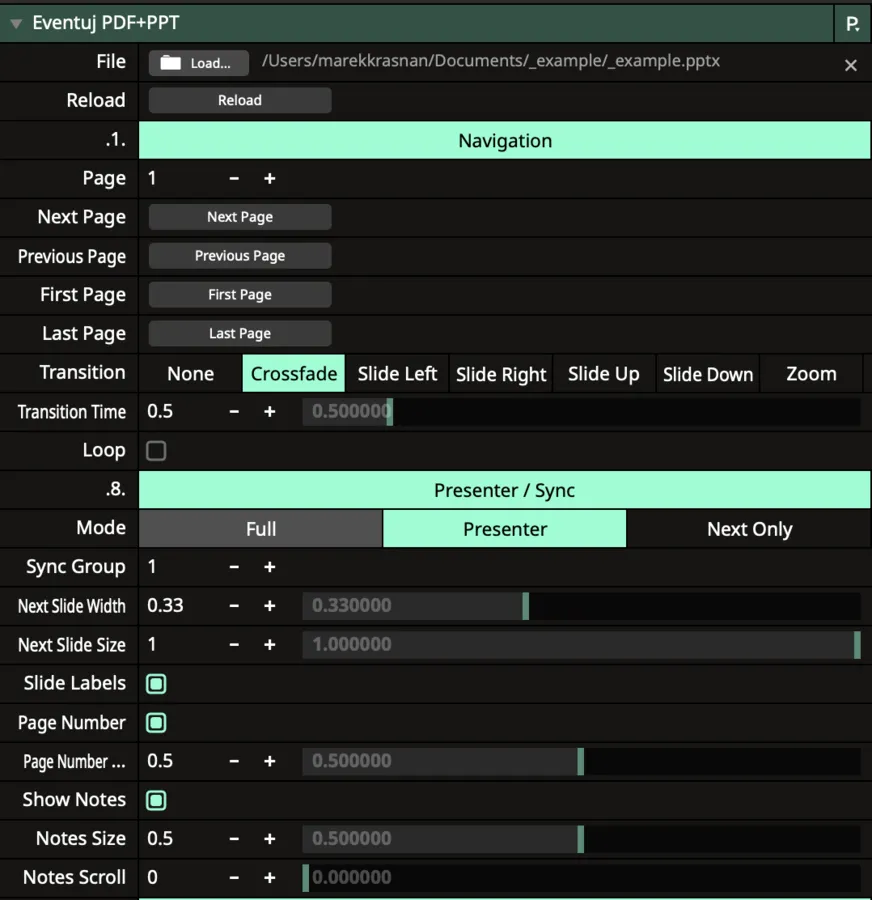Image resolution: width=872 pixels, height=900 pixels.
Task: Collapse the Navigation section header
Action: (505, 141)
